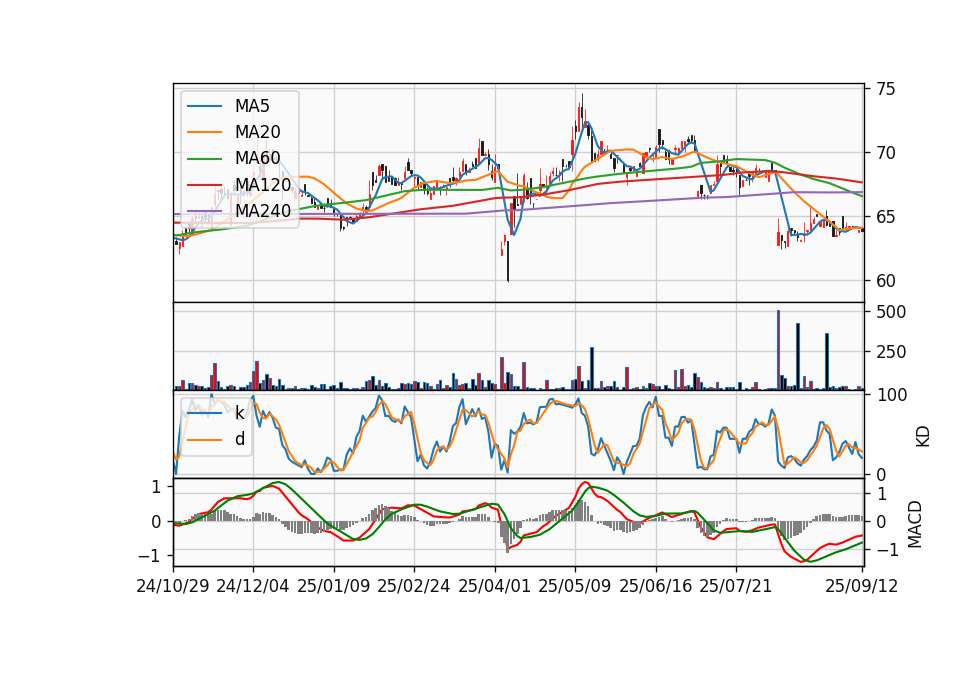Click the 70 price axis tick
960x690 pixels.
click(x=885, y=153)
